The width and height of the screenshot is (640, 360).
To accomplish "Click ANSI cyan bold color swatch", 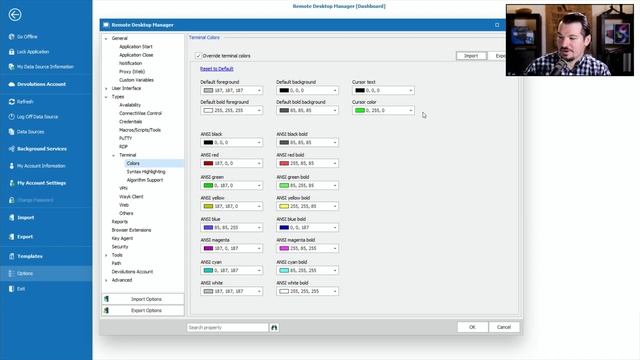I will (x=284, y=271).
